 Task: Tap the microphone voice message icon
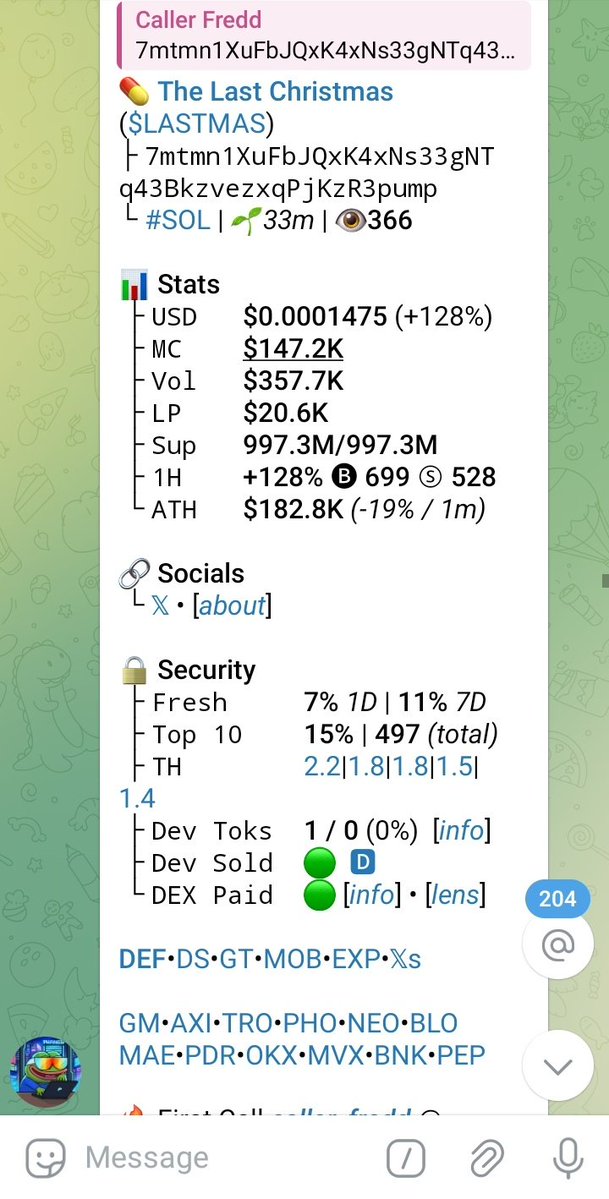[568, 1158]
